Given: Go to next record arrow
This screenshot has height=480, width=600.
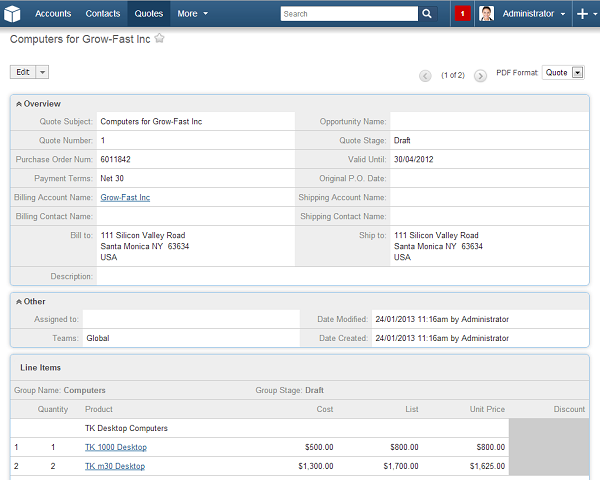Looking at the screenshot, I should [x=481, y=75].
